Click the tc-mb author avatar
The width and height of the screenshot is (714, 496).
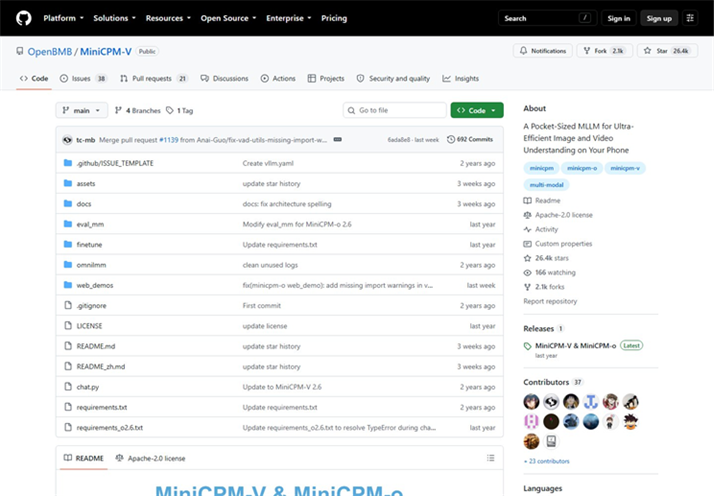tap(67, 140)
